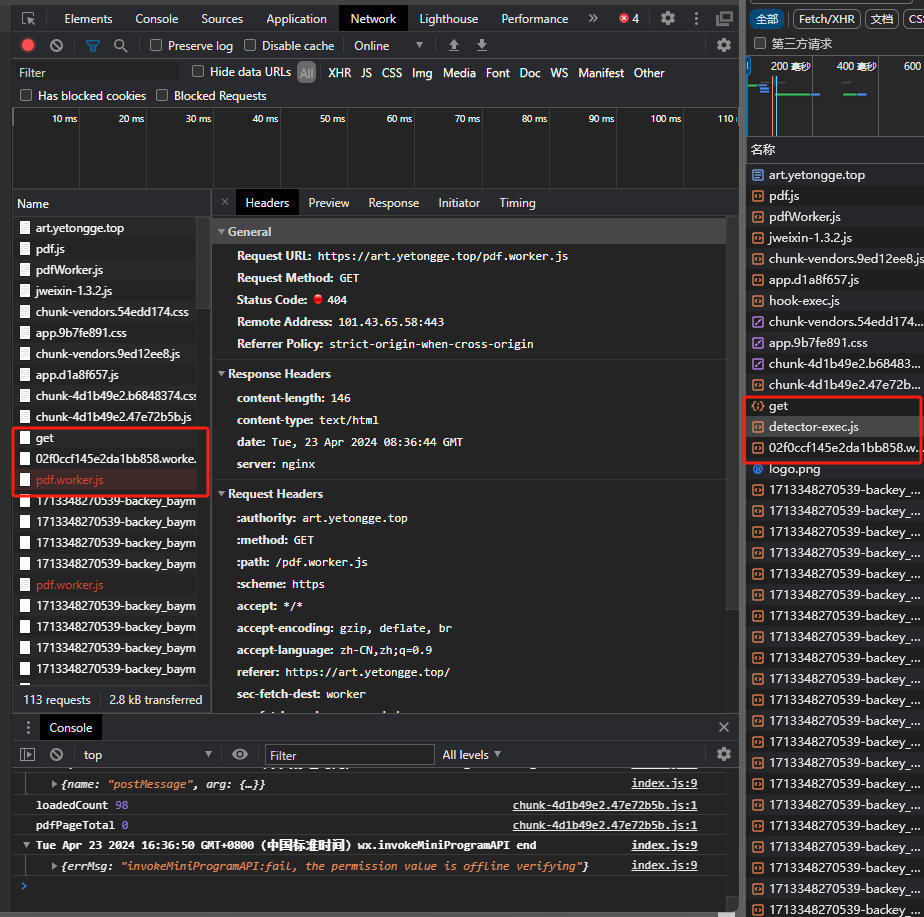This screenshot has width=924, height=917.
Task: Clear the console output
Action: coord(57,755)
